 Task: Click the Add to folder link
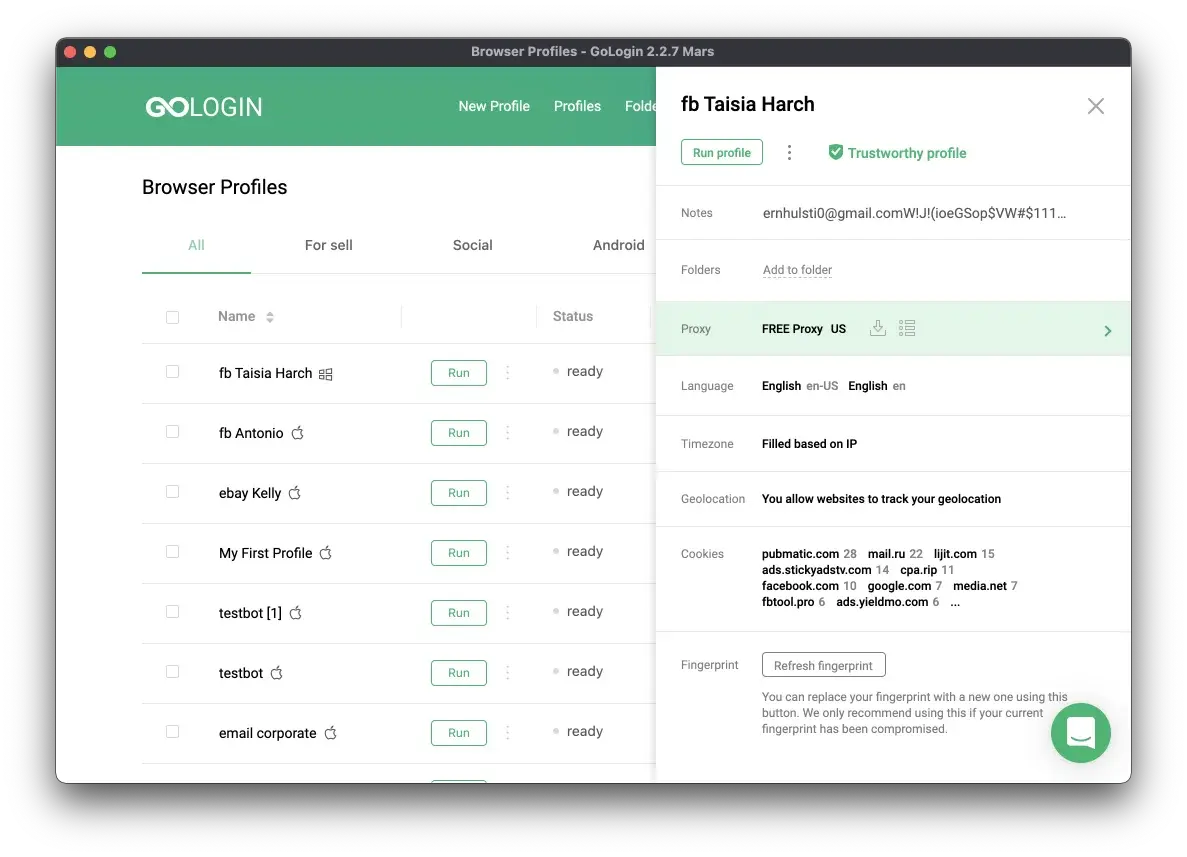click(x=797, y=270)
